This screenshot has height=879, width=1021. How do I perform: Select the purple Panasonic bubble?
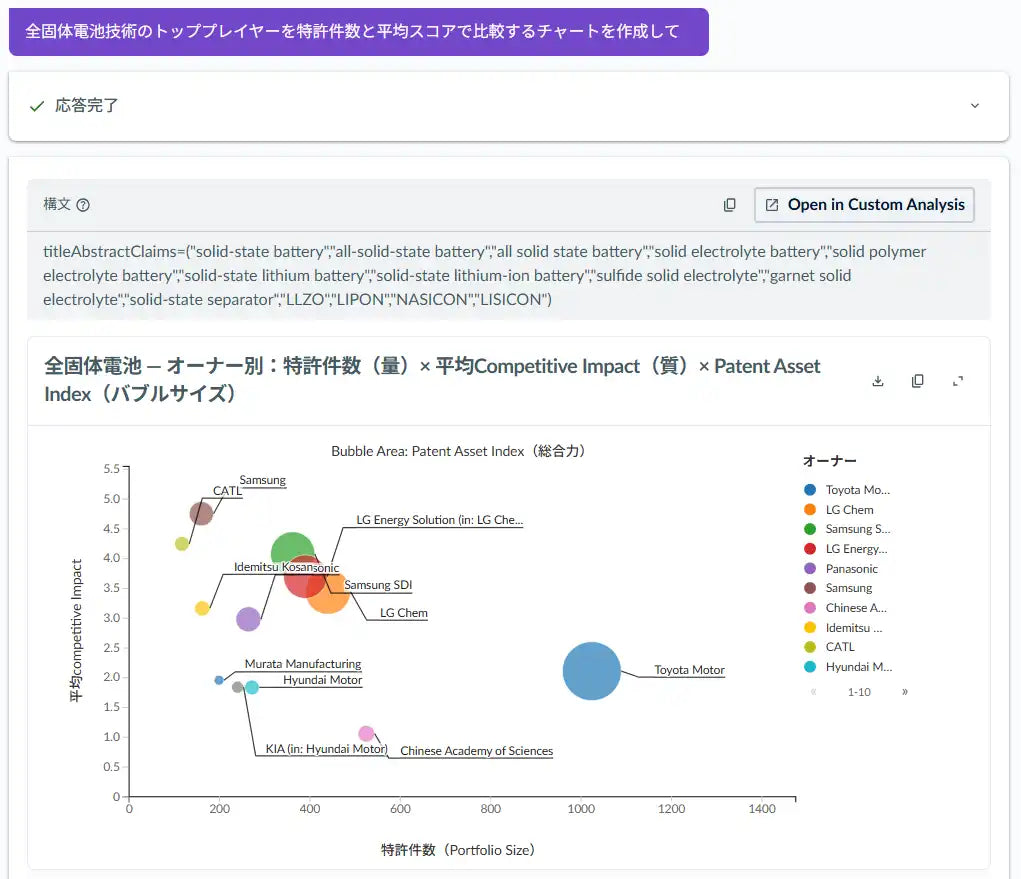point(248,619)
